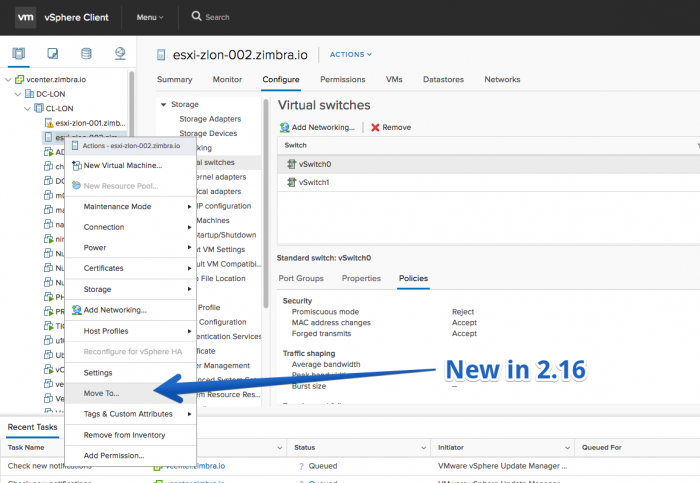Switch to the VMs tab
Screen dimensions: 700x483
coord(394,79)
